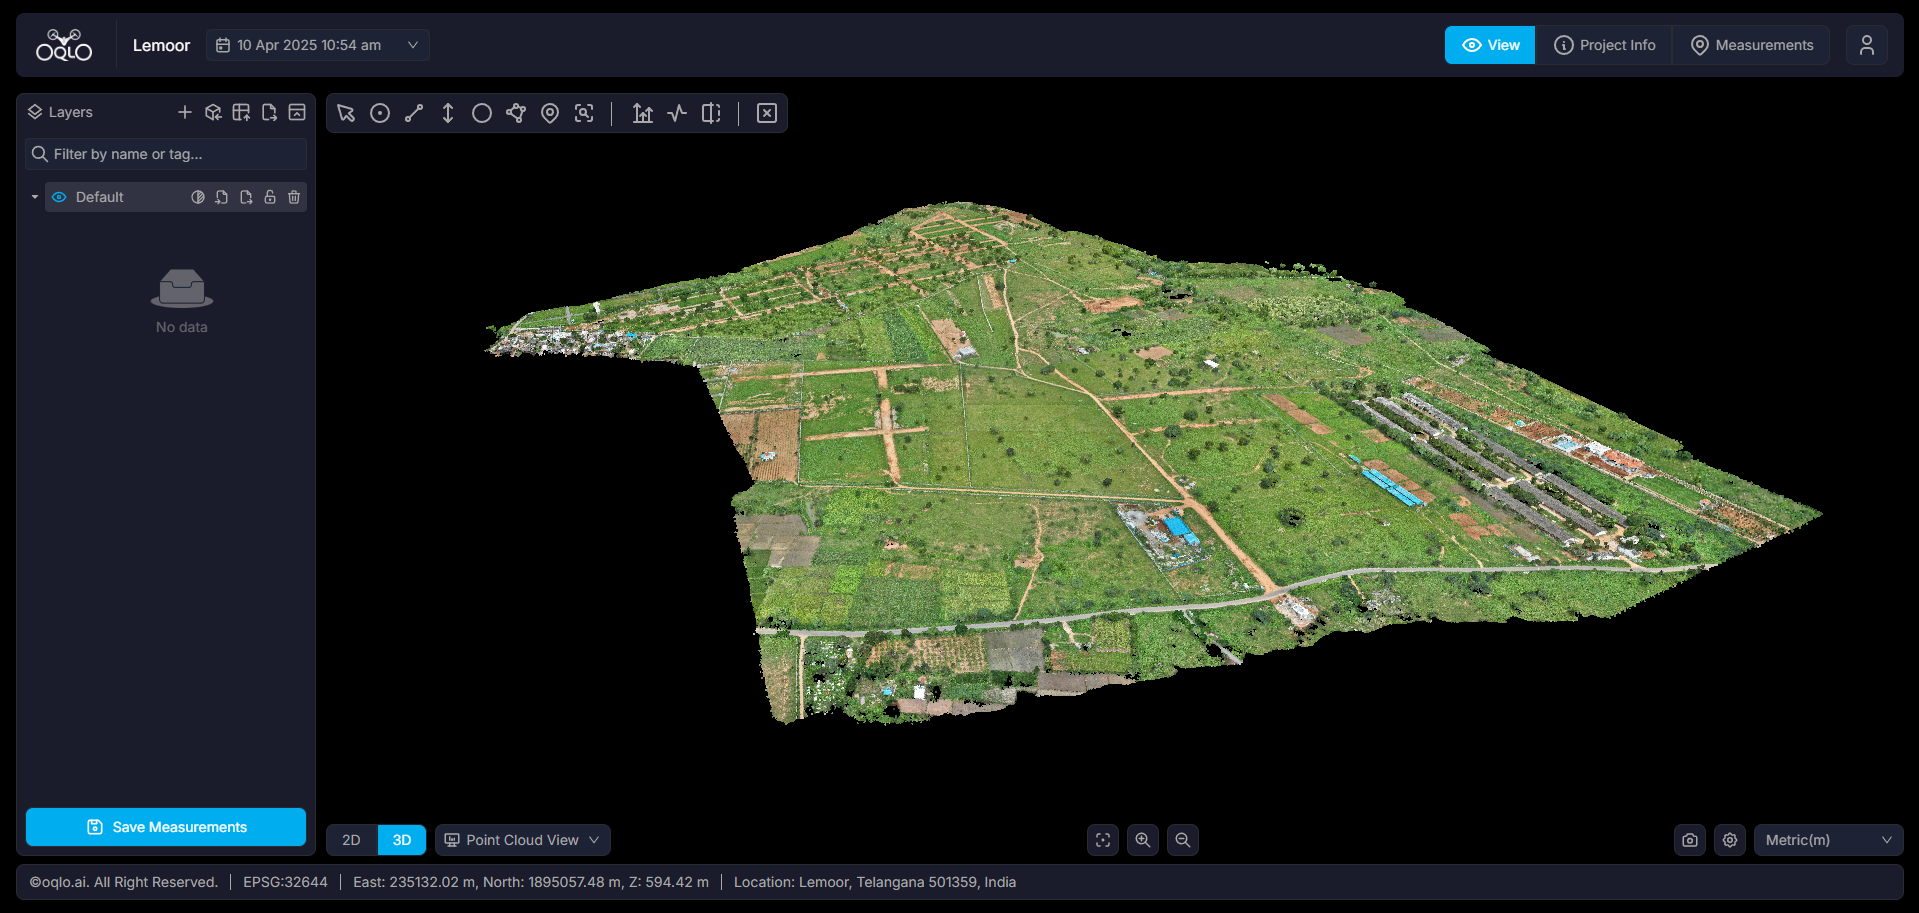Select the Default layer row name
1919x913 pixels.
point(100,197)
